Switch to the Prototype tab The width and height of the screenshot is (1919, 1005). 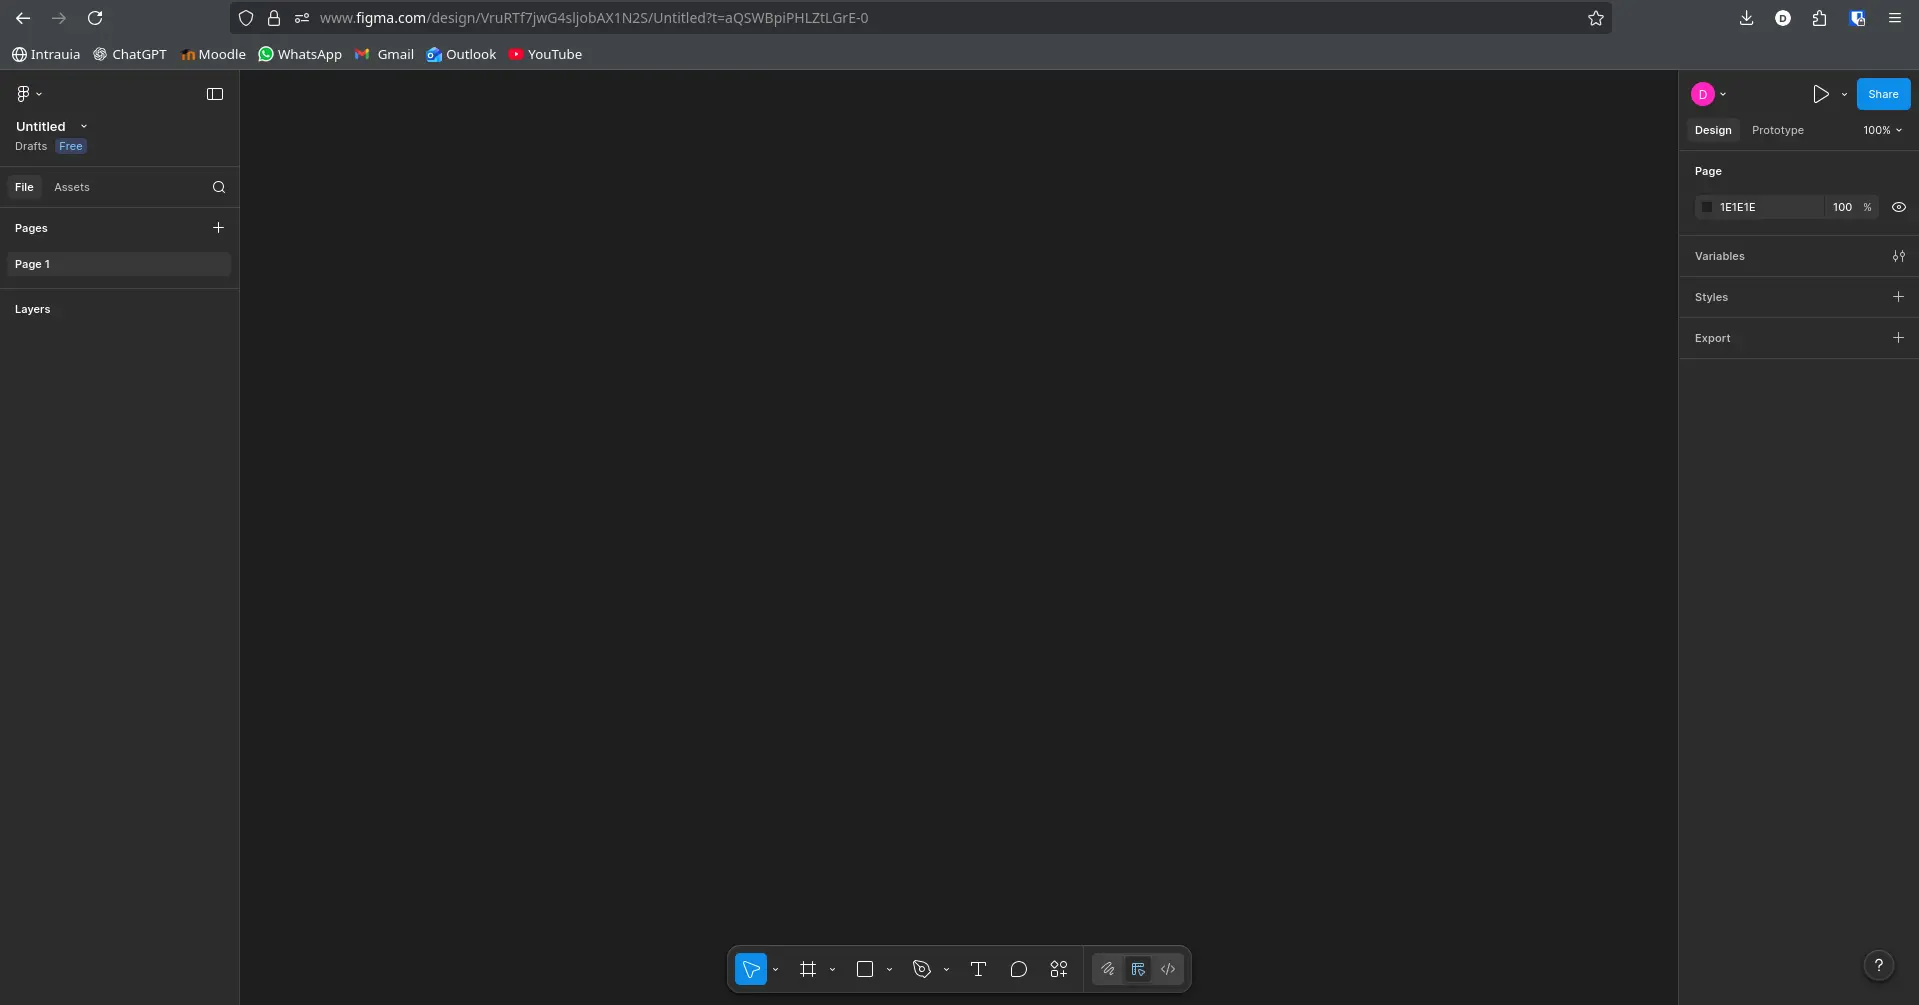click(1777, 130)
